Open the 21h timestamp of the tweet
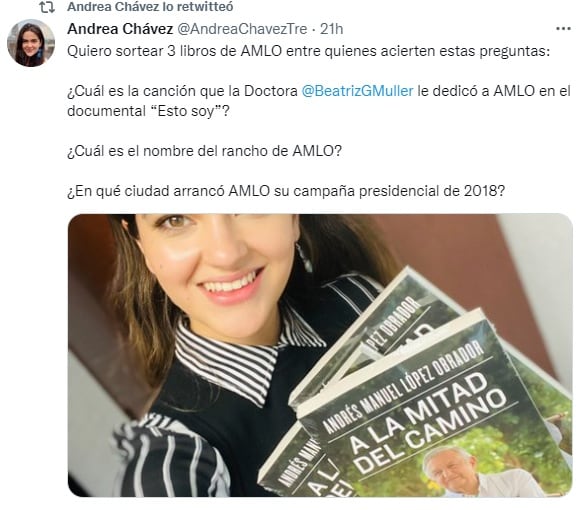The height and width of the screenshot is (510, 588). click(332, 29)
